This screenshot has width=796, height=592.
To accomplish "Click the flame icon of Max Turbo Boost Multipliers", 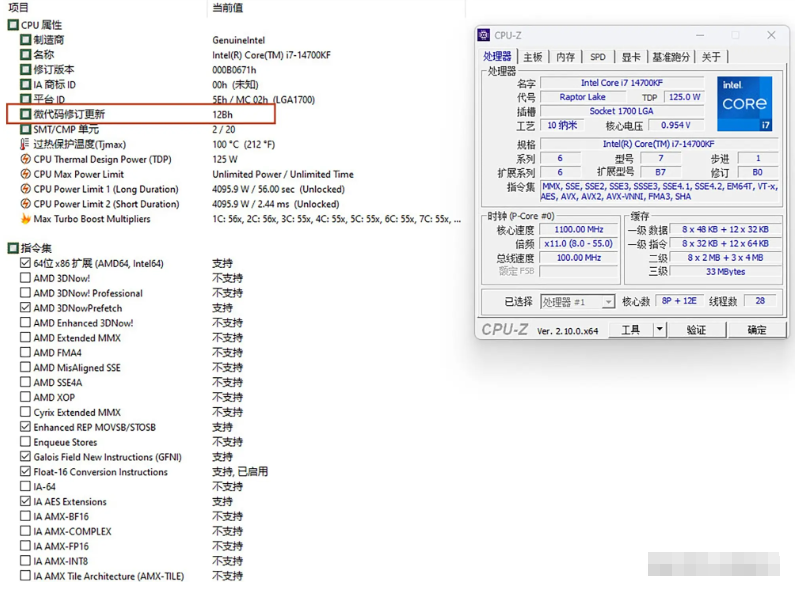I will 25,218.
